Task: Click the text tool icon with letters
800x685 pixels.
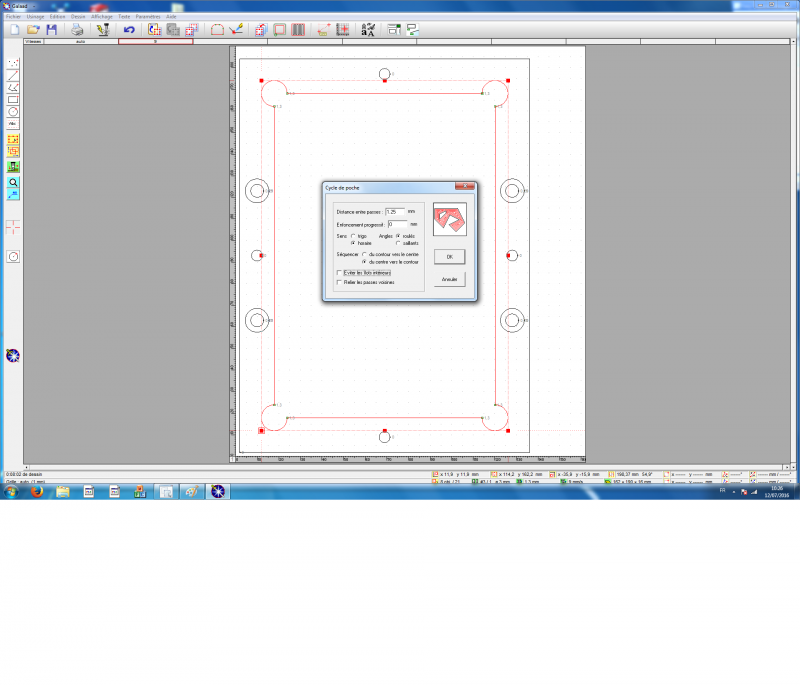Action: (368, 30)
